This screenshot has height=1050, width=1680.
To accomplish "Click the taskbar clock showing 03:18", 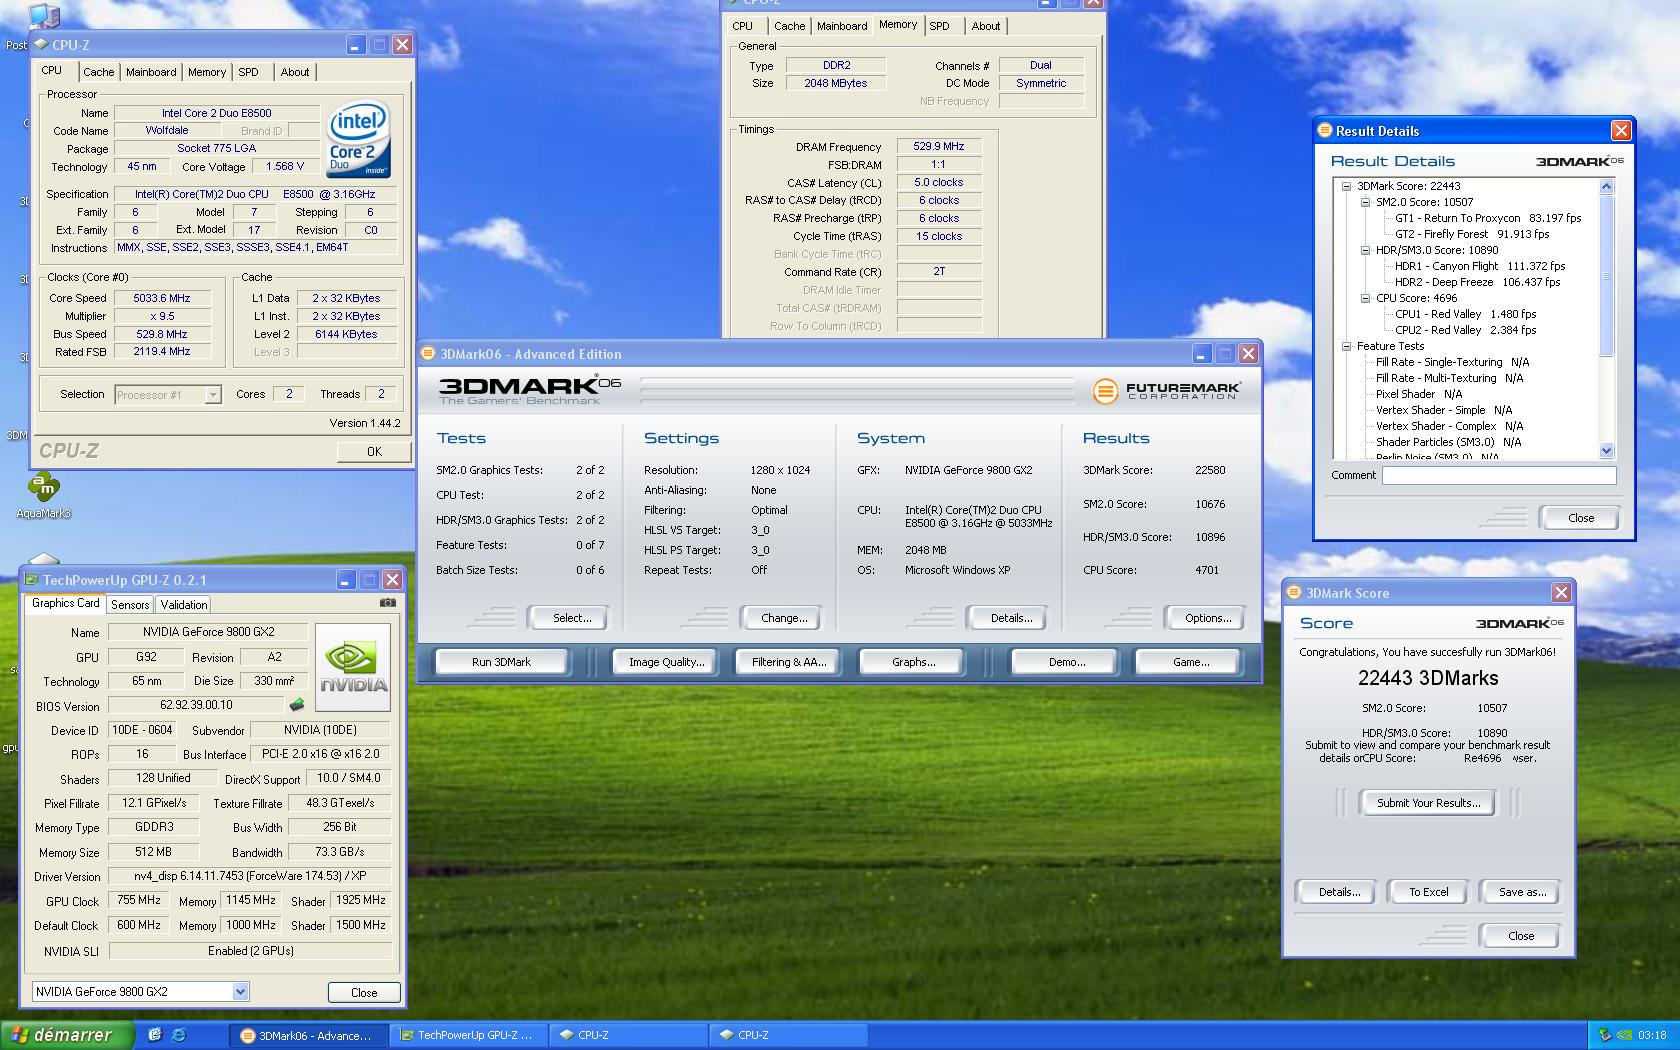I will [x=1652, y=1035].
